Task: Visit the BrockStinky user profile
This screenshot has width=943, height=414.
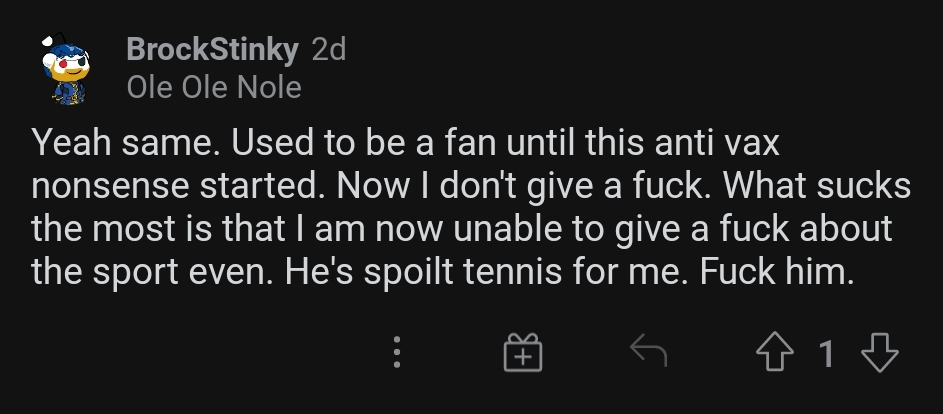Action: 212,49
